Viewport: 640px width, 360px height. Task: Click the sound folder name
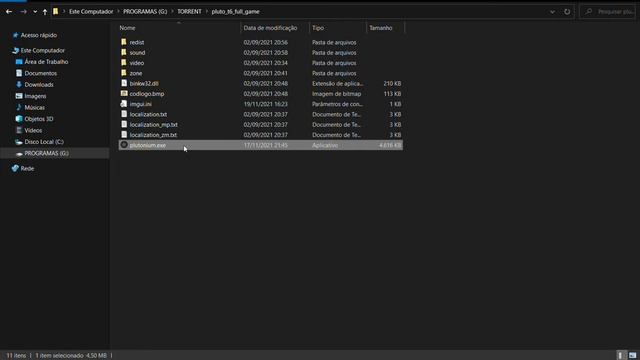[x=137, y=53]
